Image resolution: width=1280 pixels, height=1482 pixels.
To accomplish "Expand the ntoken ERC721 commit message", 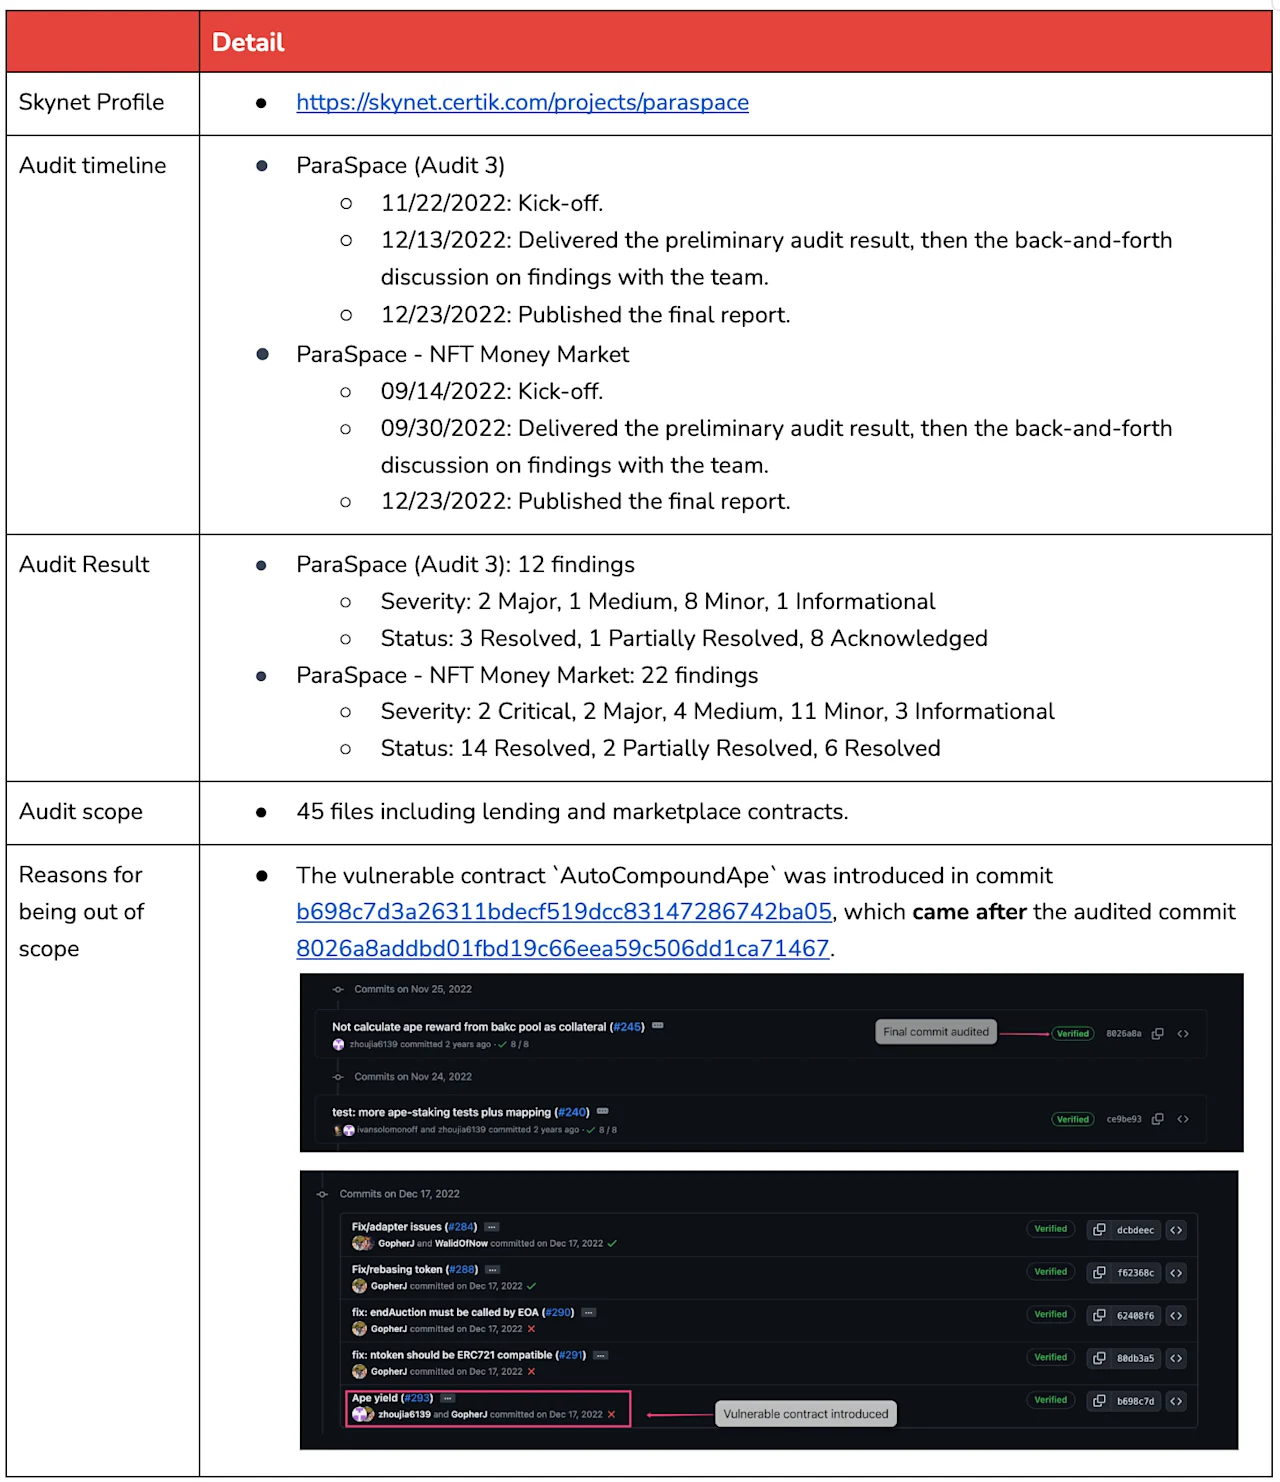I will 601,1356.
